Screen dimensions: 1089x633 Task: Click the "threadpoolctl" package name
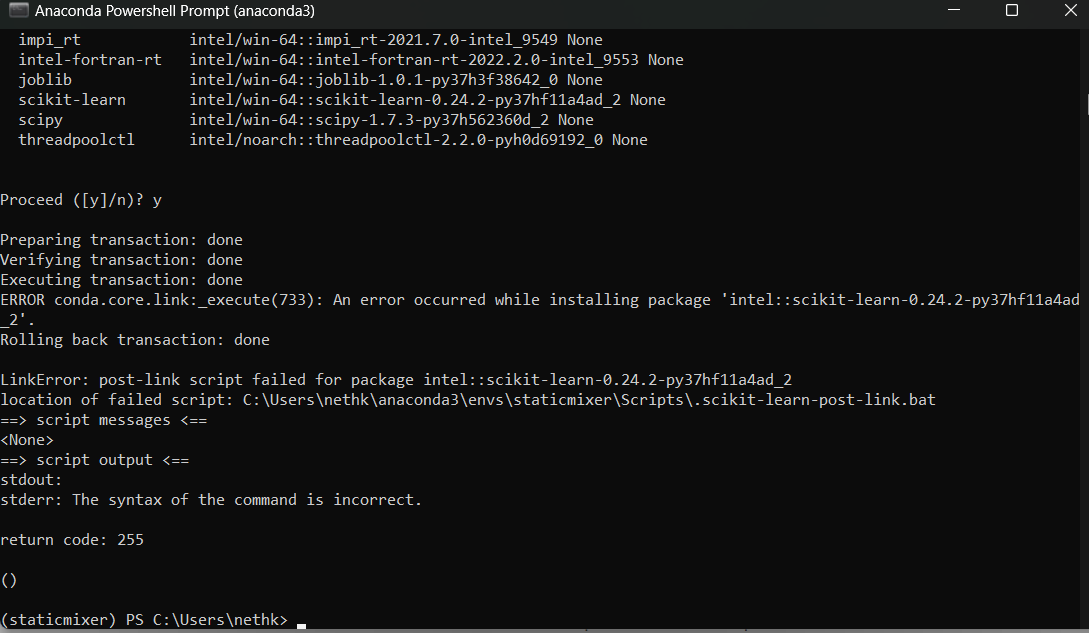click(x=76, y=140)
